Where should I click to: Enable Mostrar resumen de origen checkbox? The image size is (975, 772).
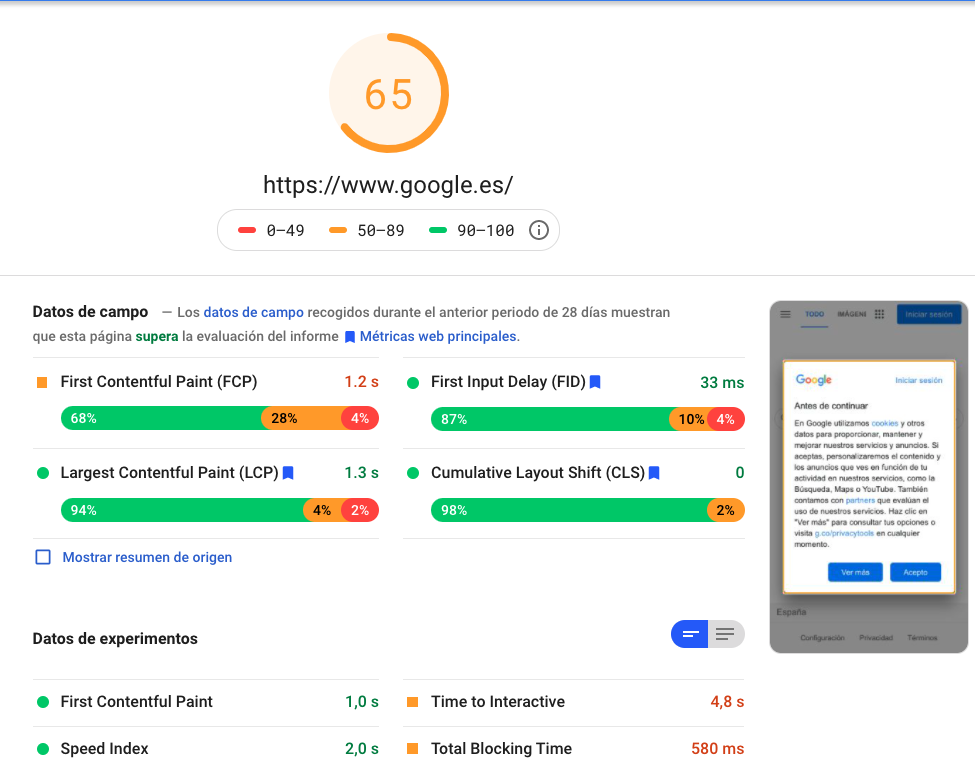tap(43, 557)
